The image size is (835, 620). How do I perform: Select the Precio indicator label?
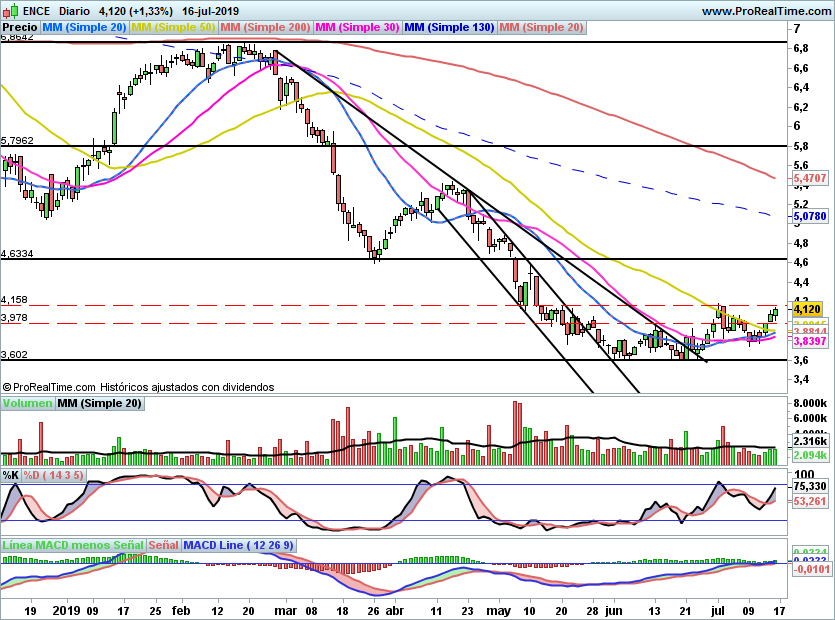click(21, 28)
